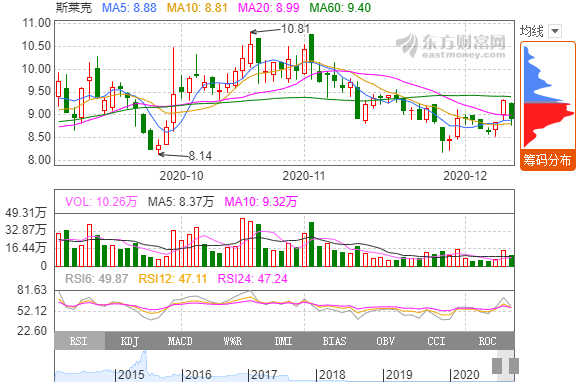This screenshot has width=578, height=387.
Task: Click the 均线 label text
Action: [x=532, y=31]
